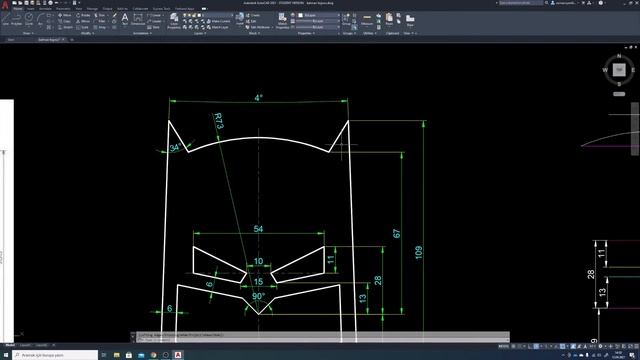Click the Match Properties tool
The image size is (640, 360).
[x=282, y=21]
